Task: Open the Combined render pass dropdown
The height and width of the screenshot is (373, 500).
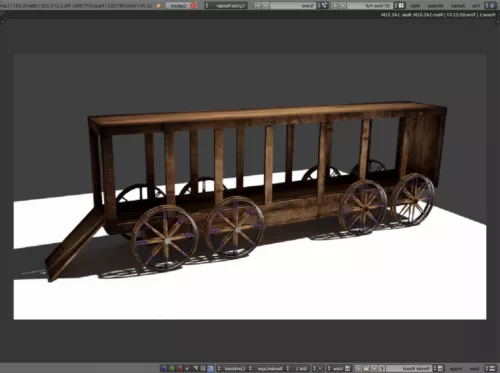Action: point(232,369)
